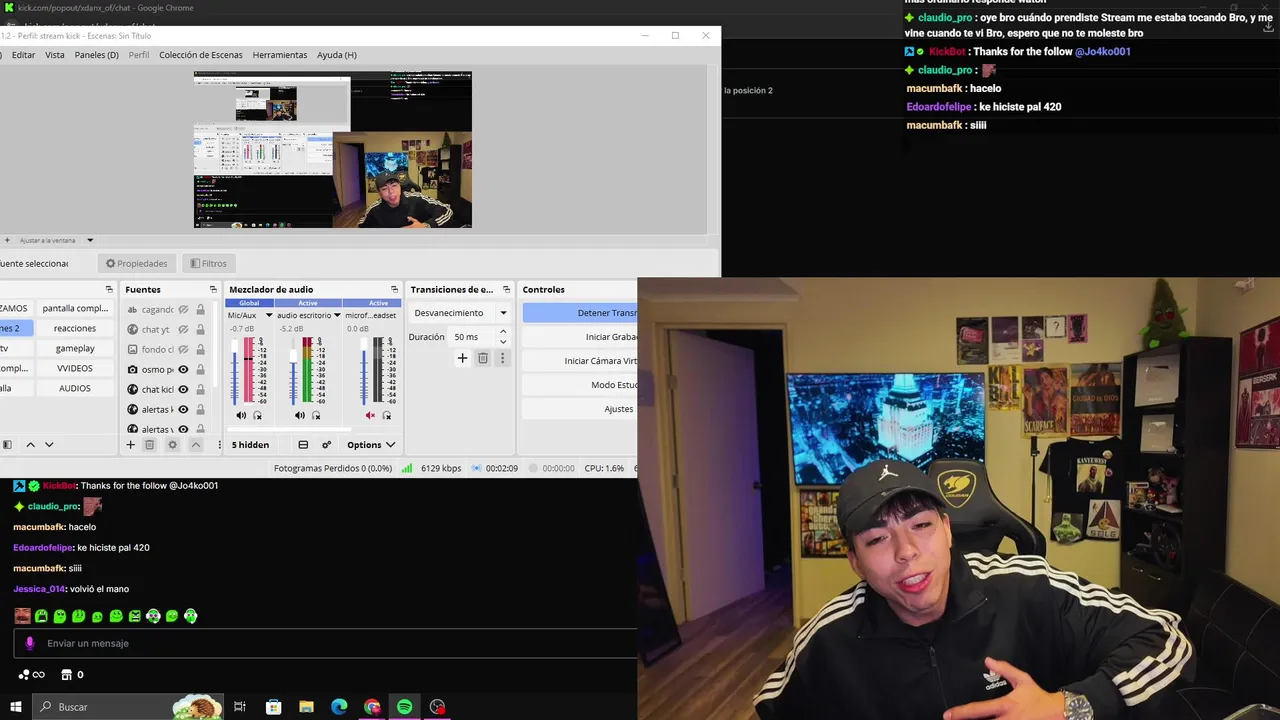The width and height of the screenshot is (1280, 720).
Task: Unmute the microf...eadset red speaker icon
Action: pyautogui.click(x=370, y=415)
